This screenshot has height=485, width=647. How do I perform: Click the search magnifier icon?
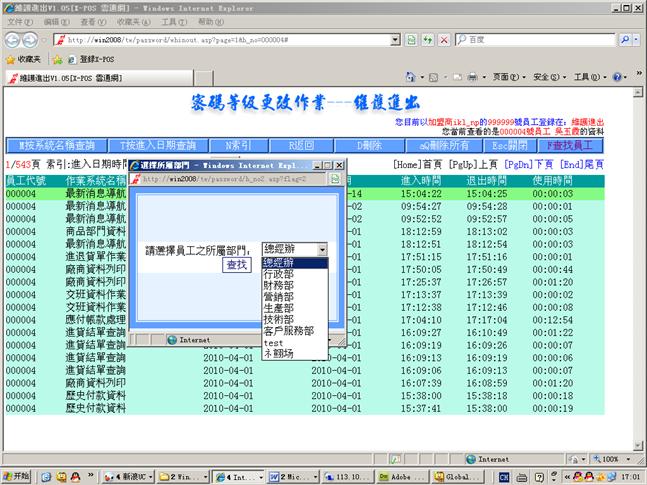[622, 40]
